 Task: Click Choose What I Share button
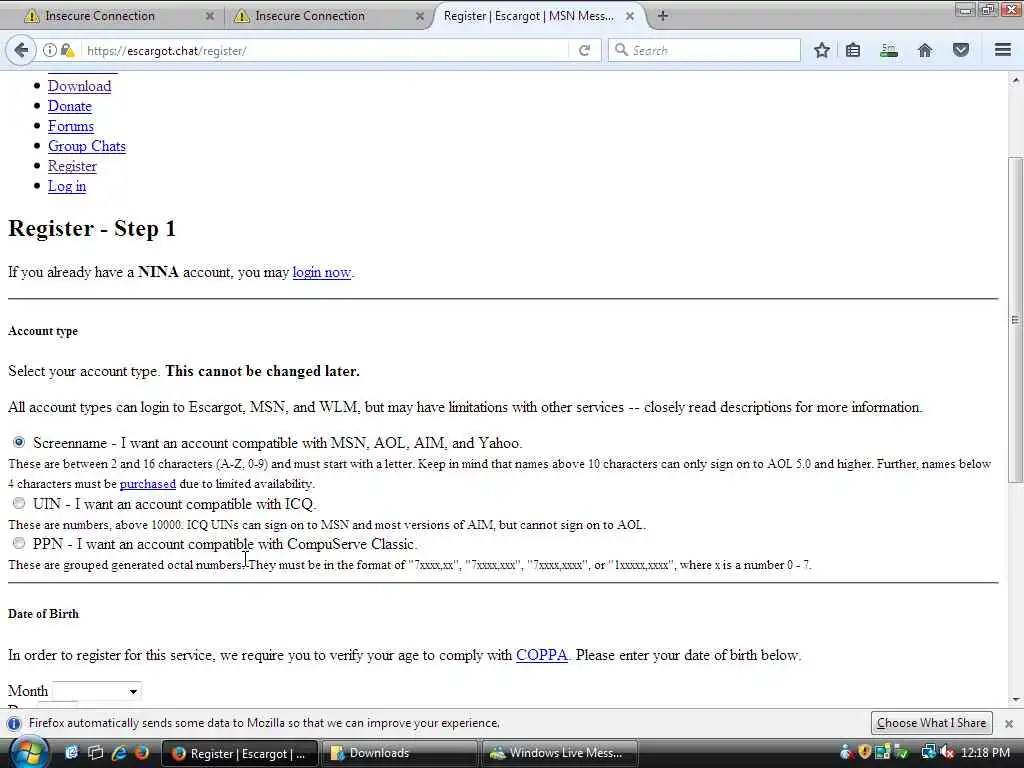931,723
